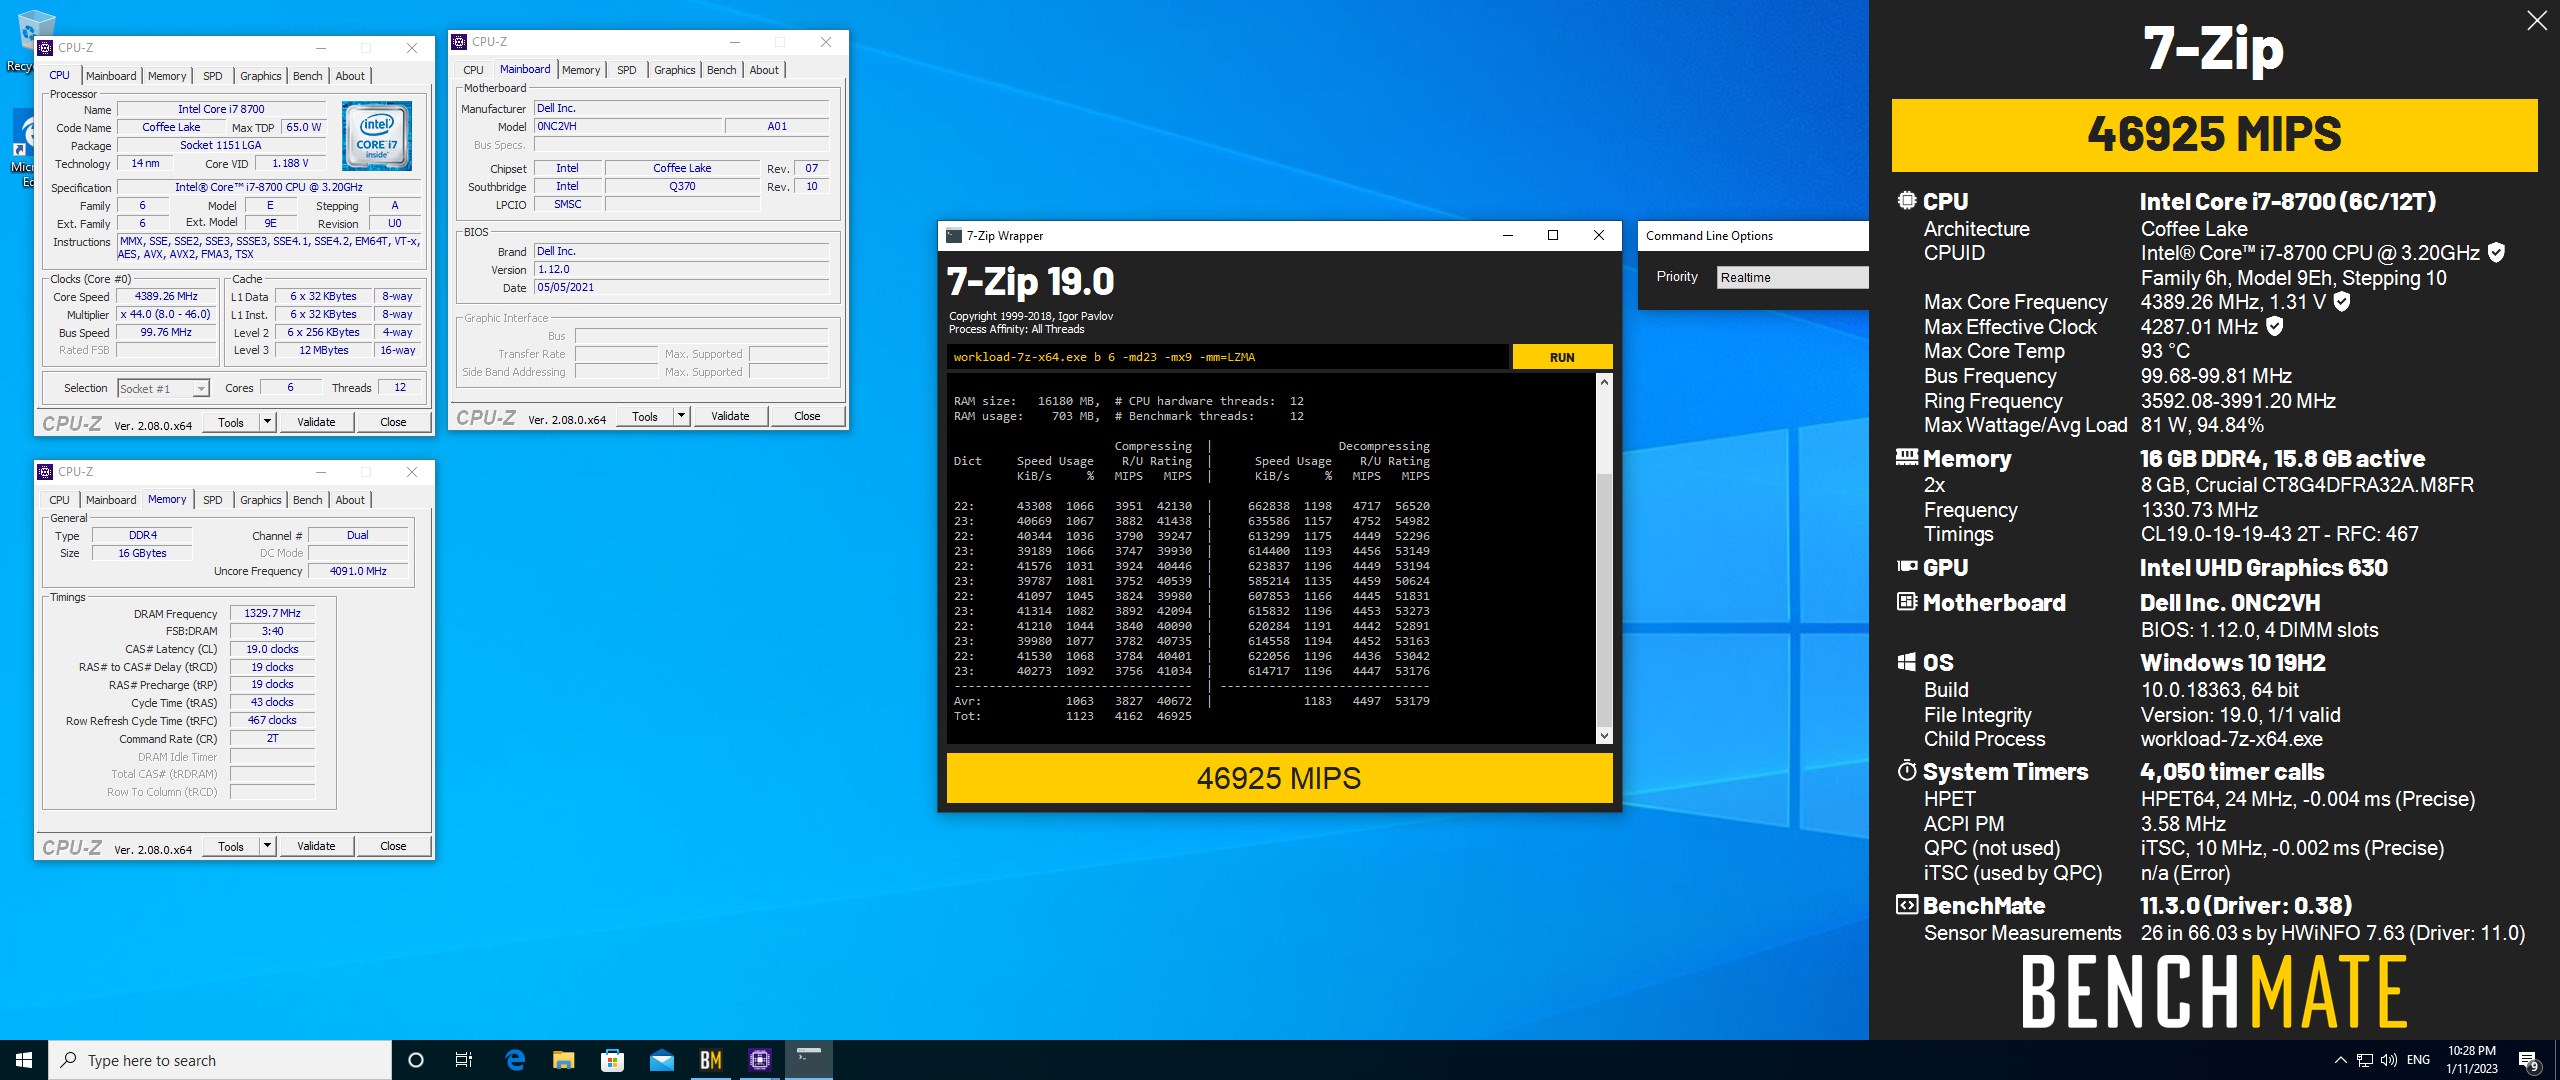Open the Bench tab in the CPU window
The height and width of the screenshot is (1080, 2560).
click(x=308, y=76)
